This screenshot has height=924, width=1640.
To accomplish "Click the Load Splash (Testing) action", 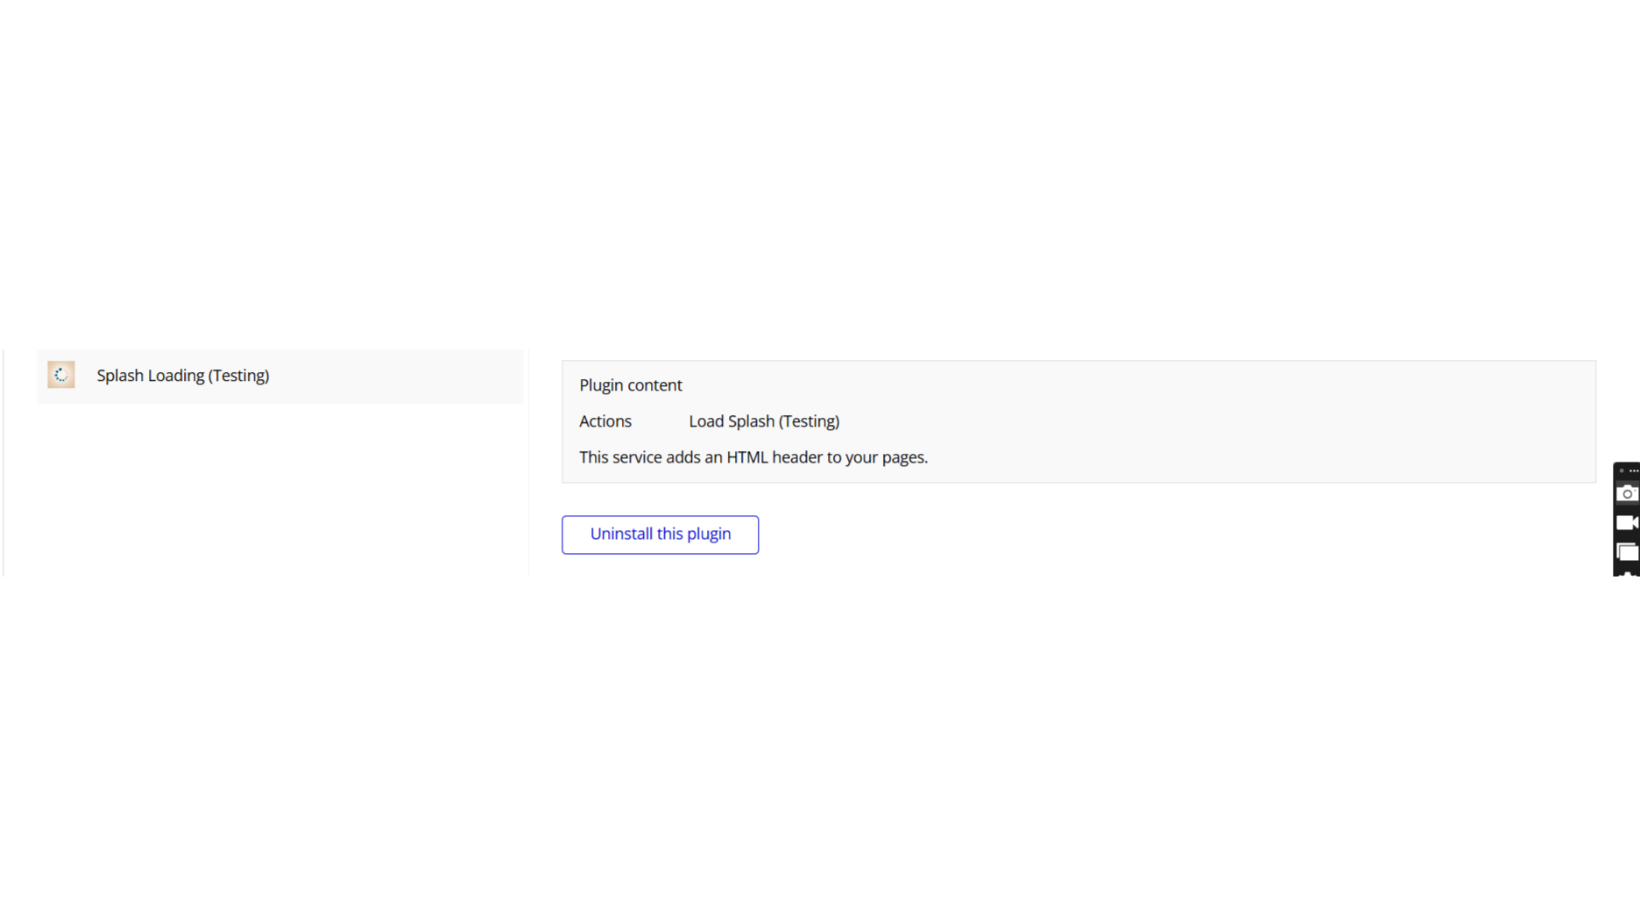I will pyautogui.click(x=763, y=422).
